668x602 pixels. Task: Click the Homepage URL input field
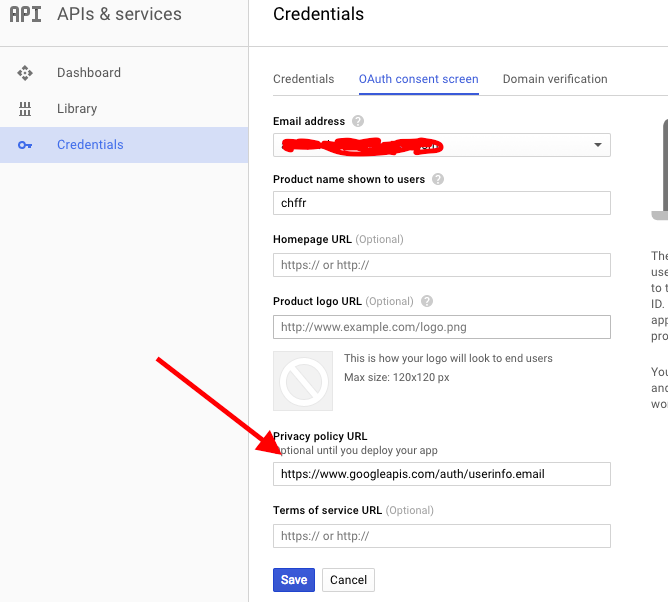[442, 265]
